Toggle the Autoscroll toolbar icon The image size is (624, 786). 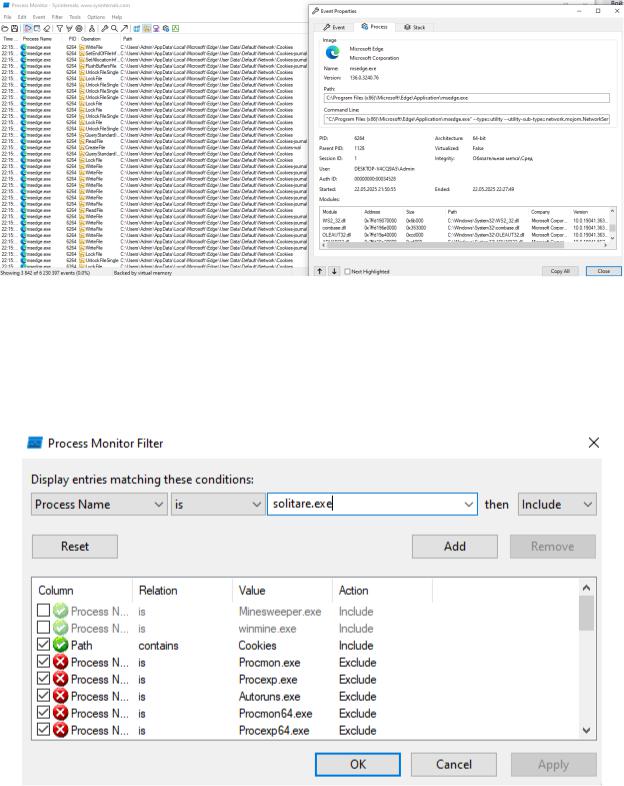point(37,29)
